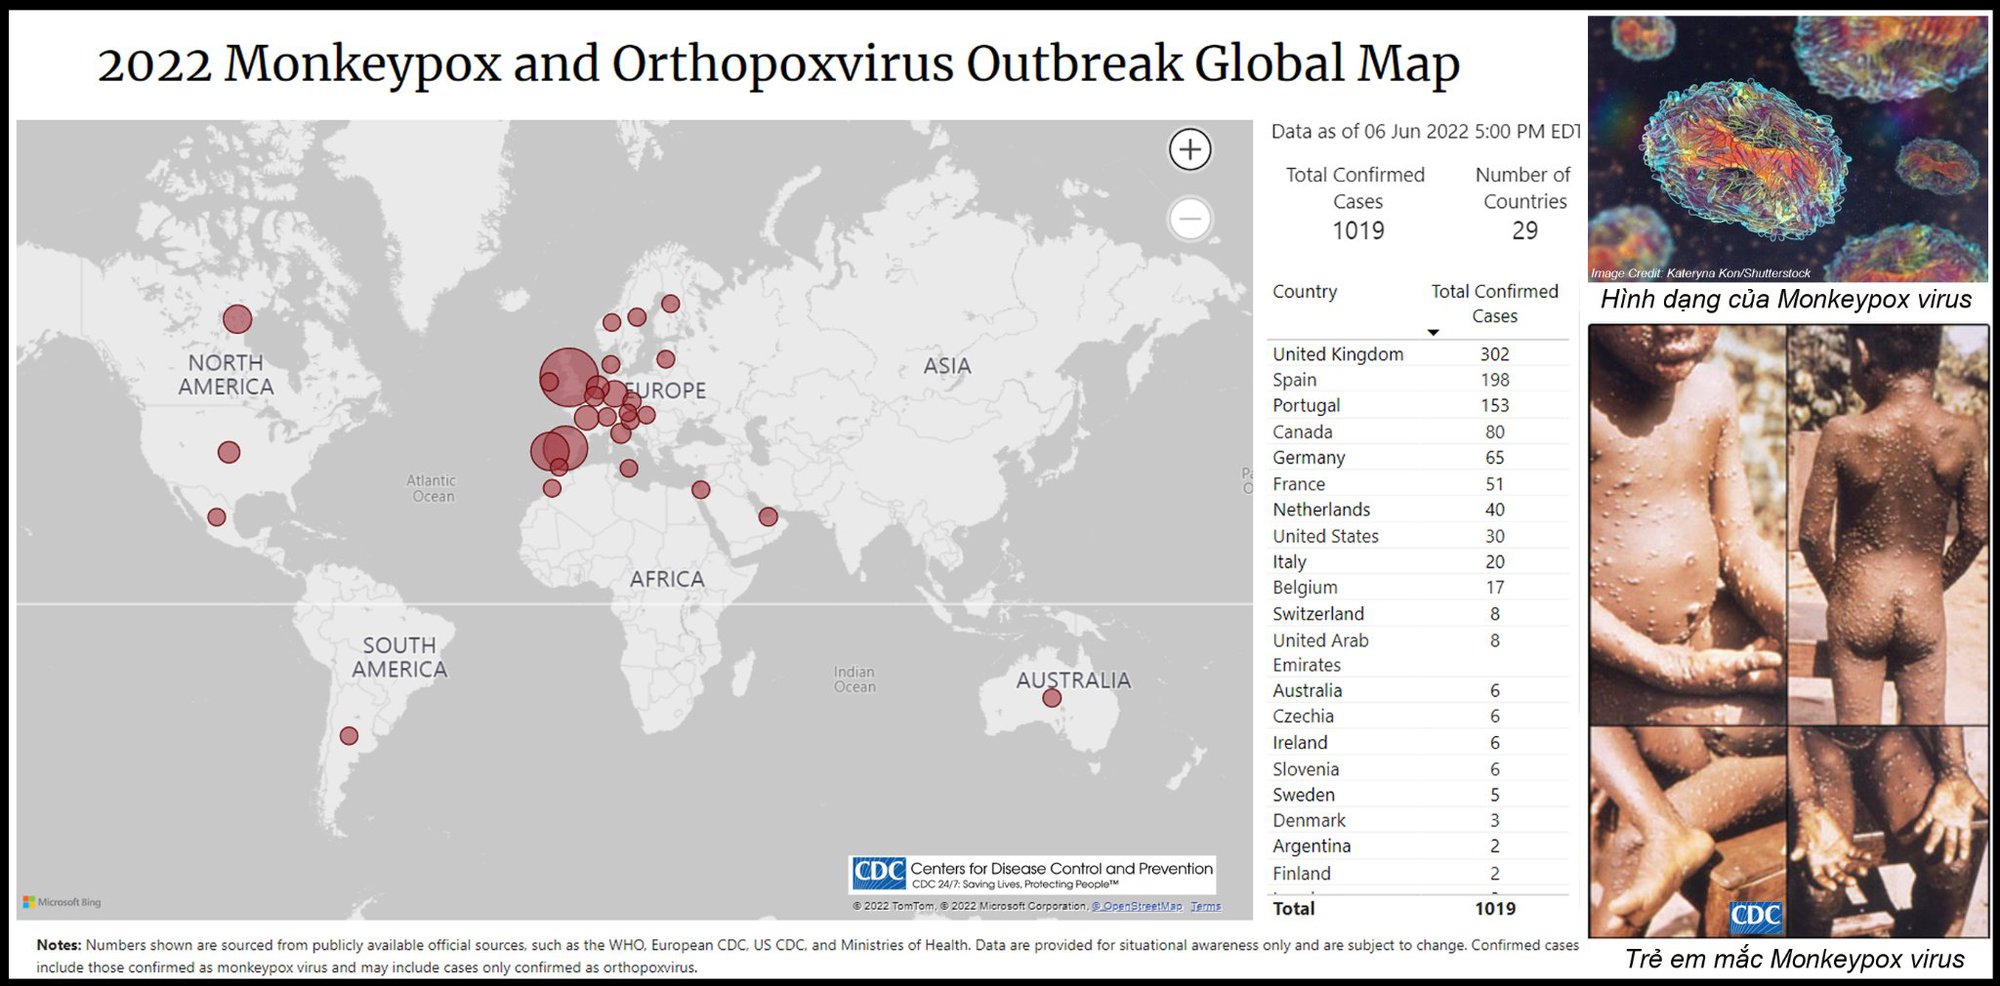Select the United Arab Emirates map bubble

tap(768, 517)
